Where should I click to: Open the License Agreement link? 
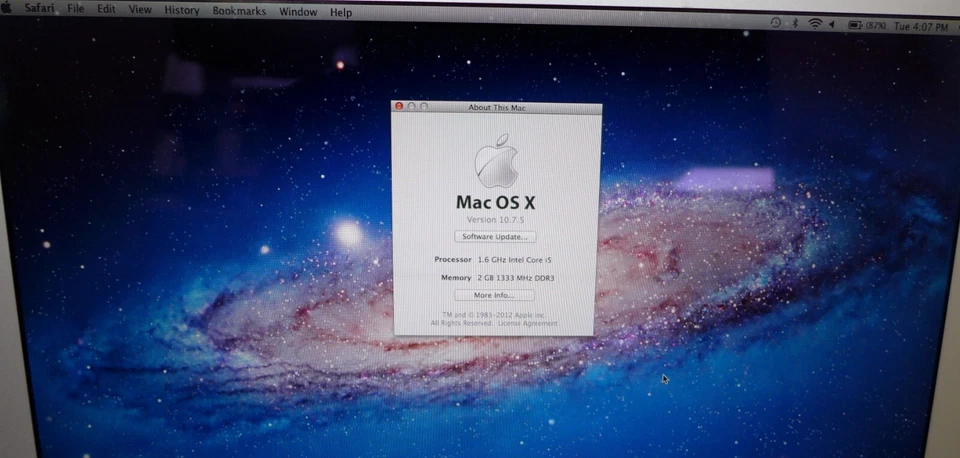[x=527, y=323]
